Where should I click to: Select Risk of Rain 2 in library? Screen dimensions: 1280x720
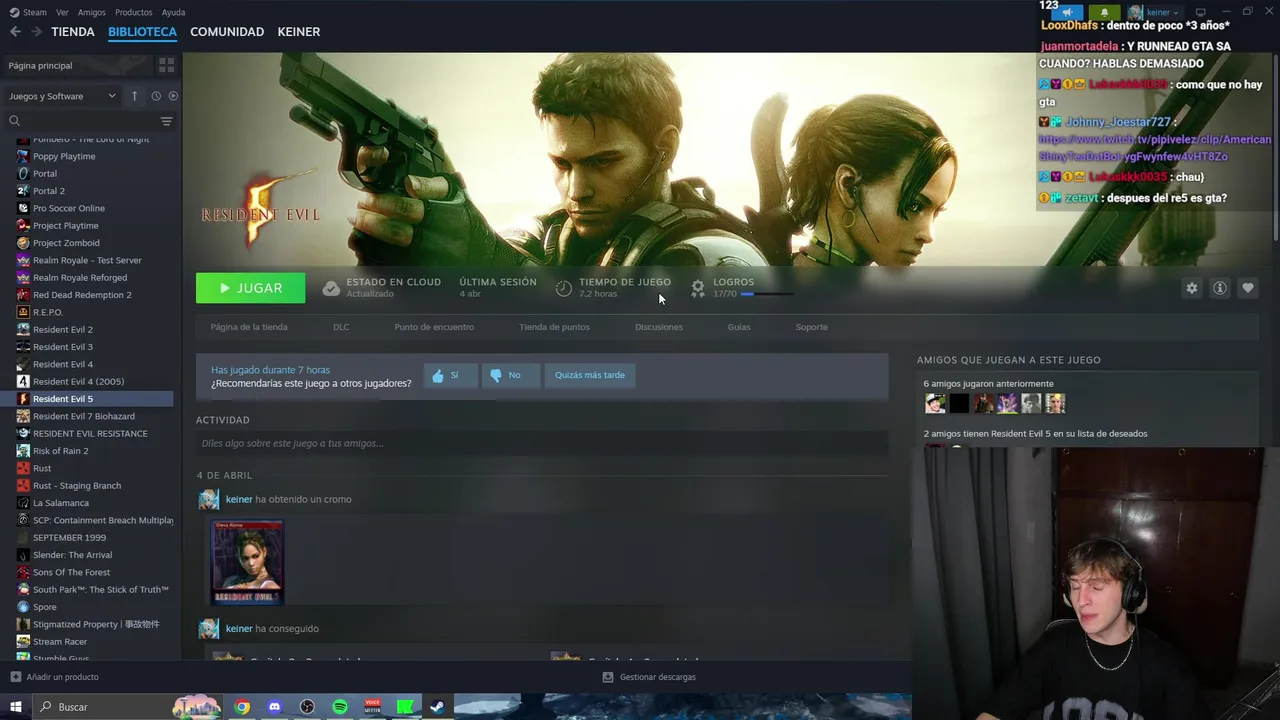pyautogui.click(x=60, y=451)
